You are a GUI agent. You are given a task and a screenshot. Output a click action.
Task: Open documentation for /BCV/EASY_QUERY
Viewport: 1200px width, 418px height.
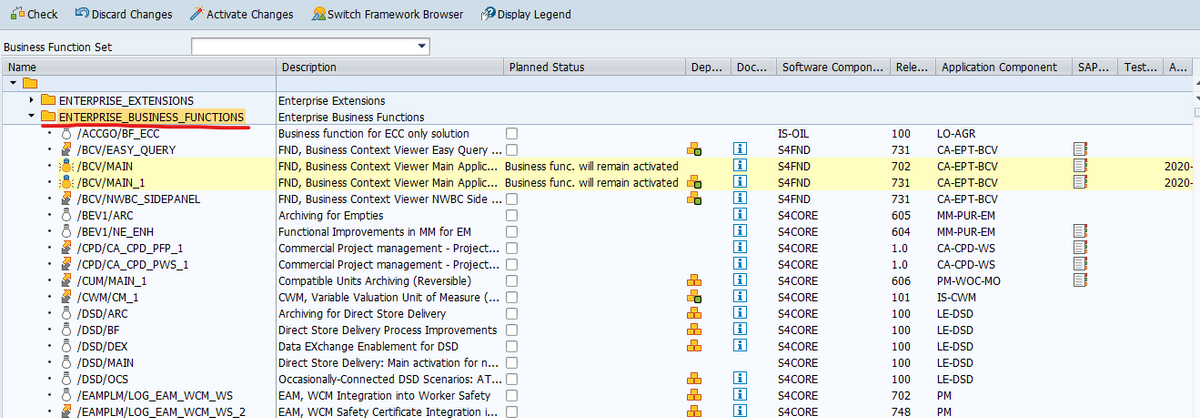pyautogui.click(x=741, y=150)
